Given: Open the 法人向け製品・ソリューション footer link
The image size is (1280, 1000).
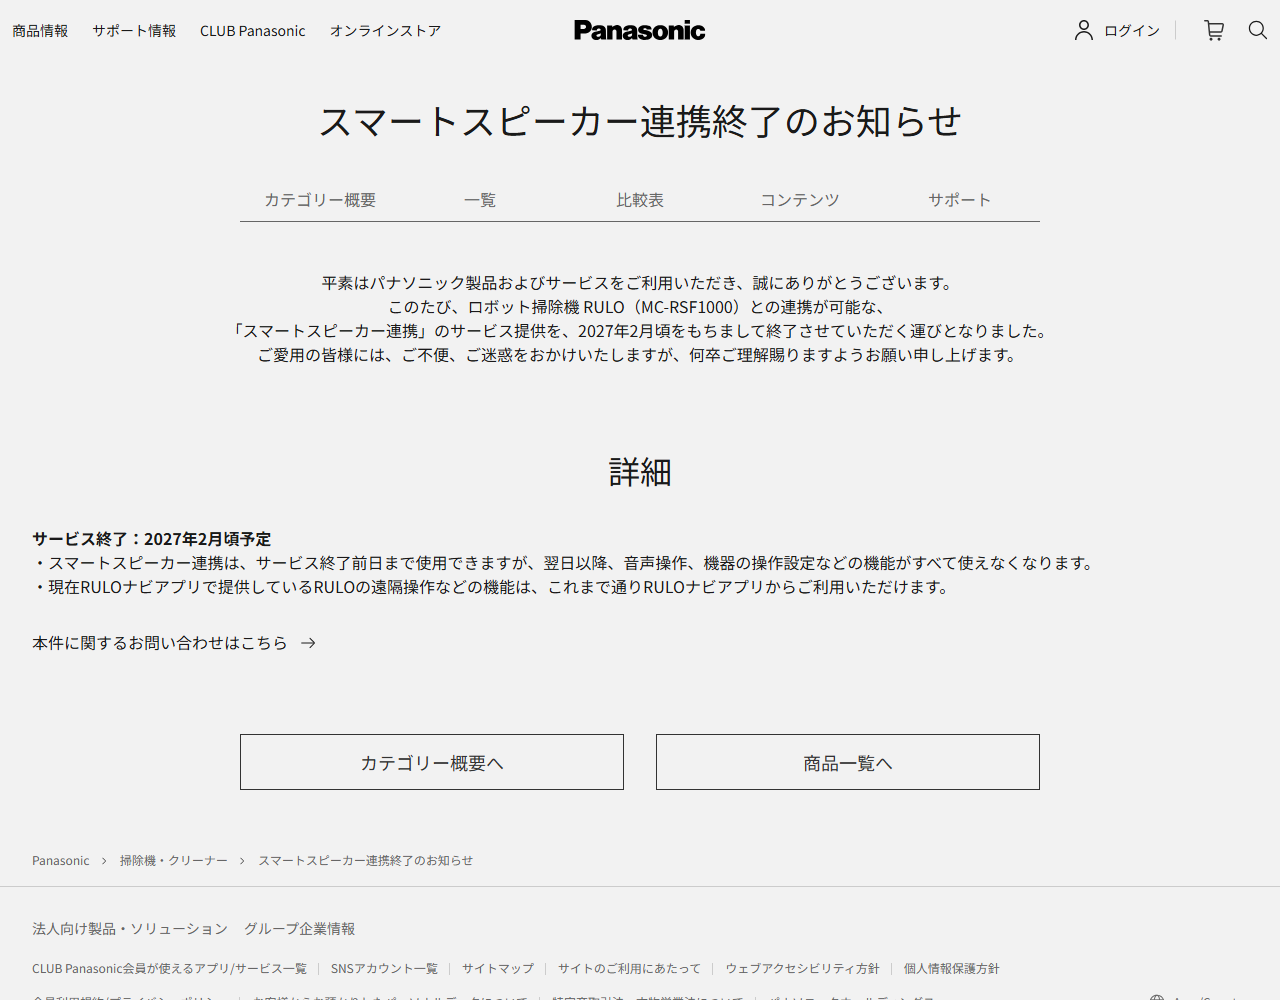Looking at the screenshot, I should [130, 929].
